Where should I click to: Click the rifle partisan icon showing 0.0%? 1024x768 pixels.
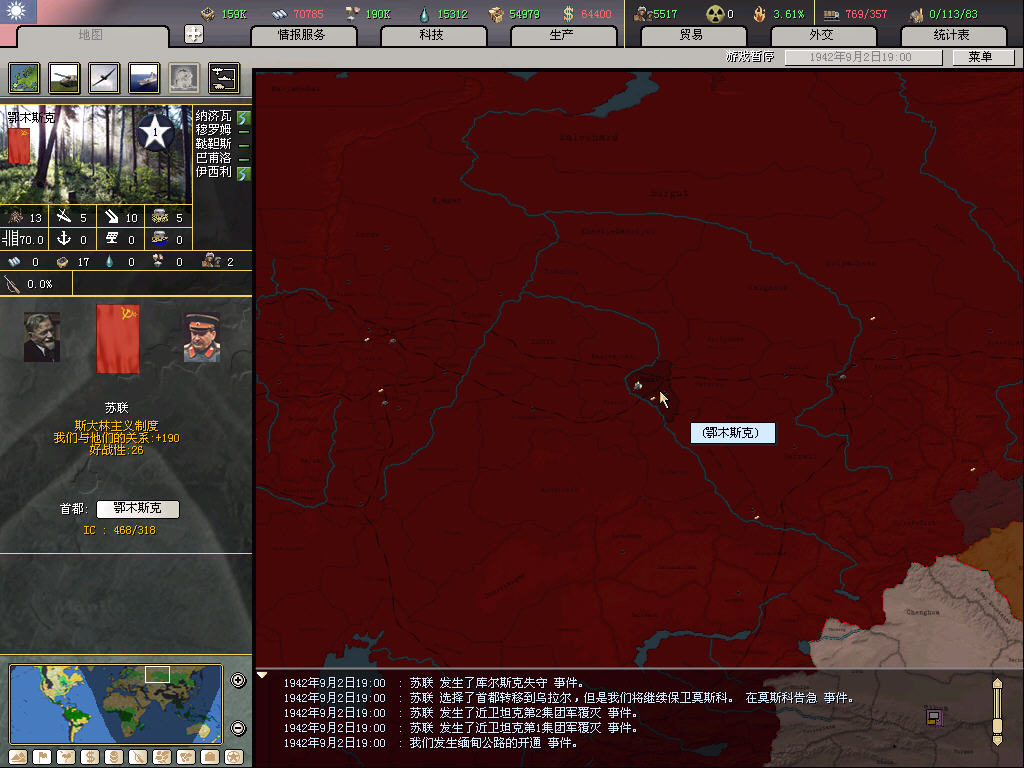pos(12,284)
